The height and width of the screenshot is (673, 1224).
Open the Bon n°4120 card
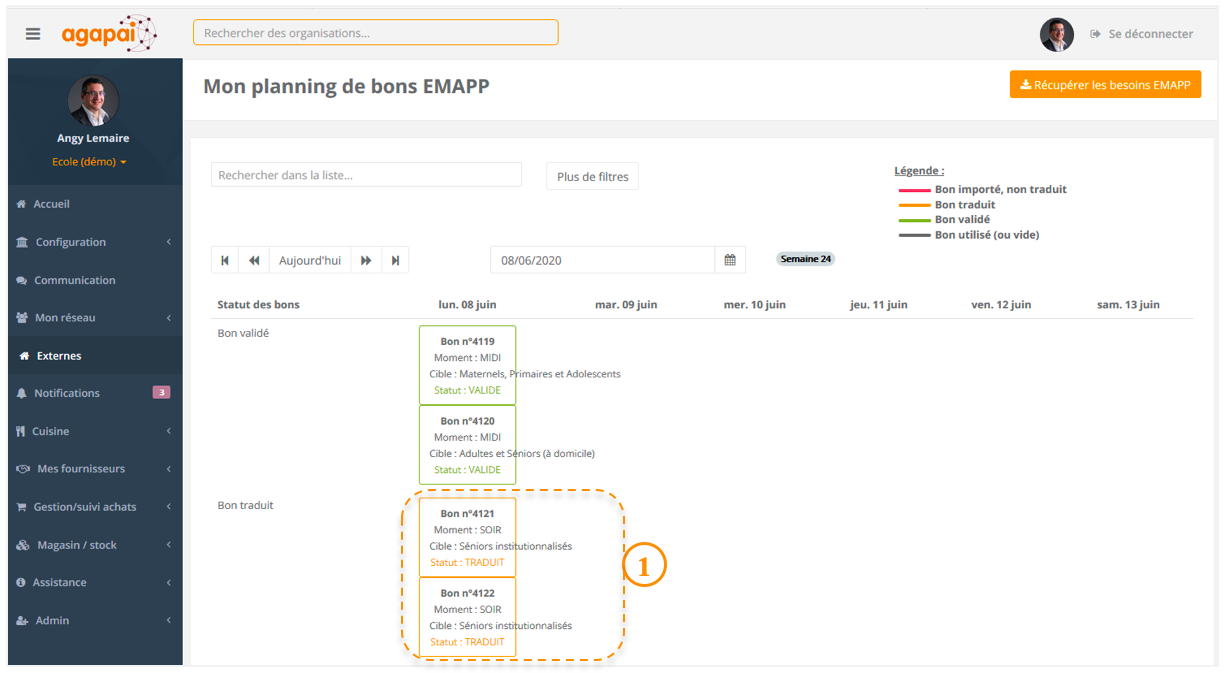pyautogui.click(x=467, y=445)
